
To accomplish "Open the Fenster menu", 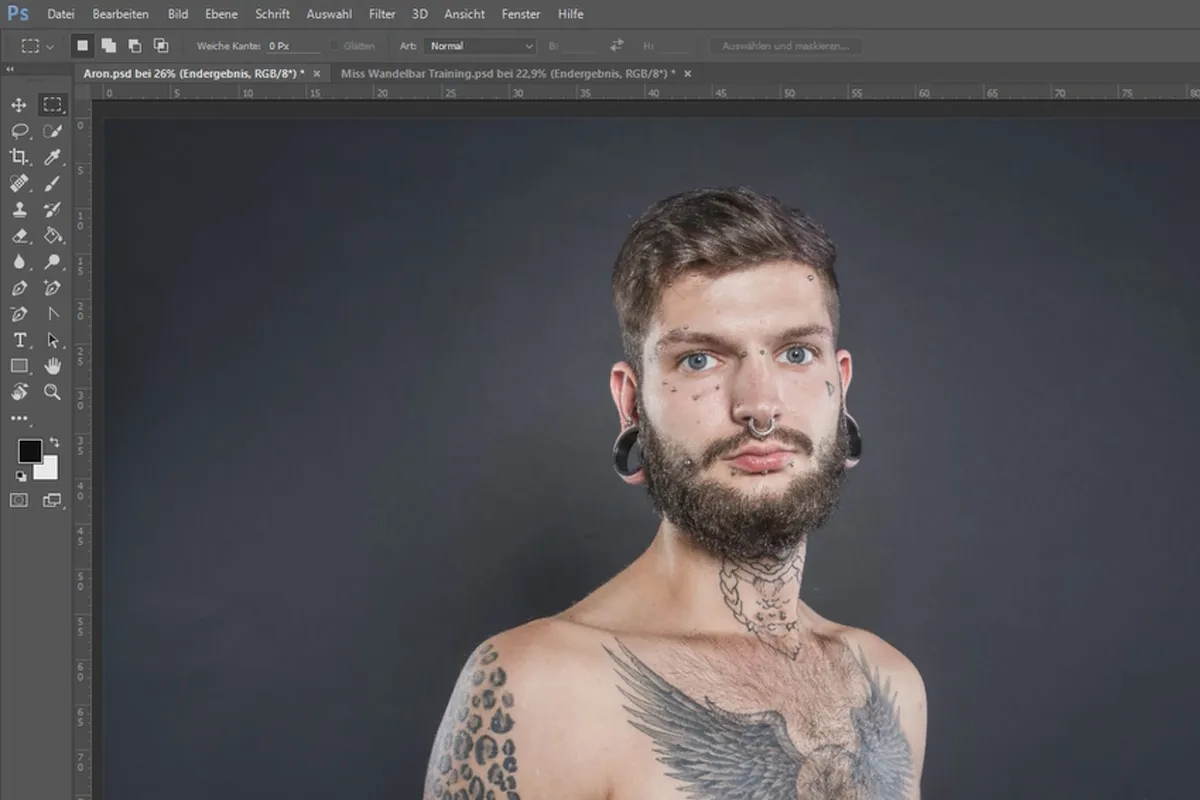I will click(521, 14).
